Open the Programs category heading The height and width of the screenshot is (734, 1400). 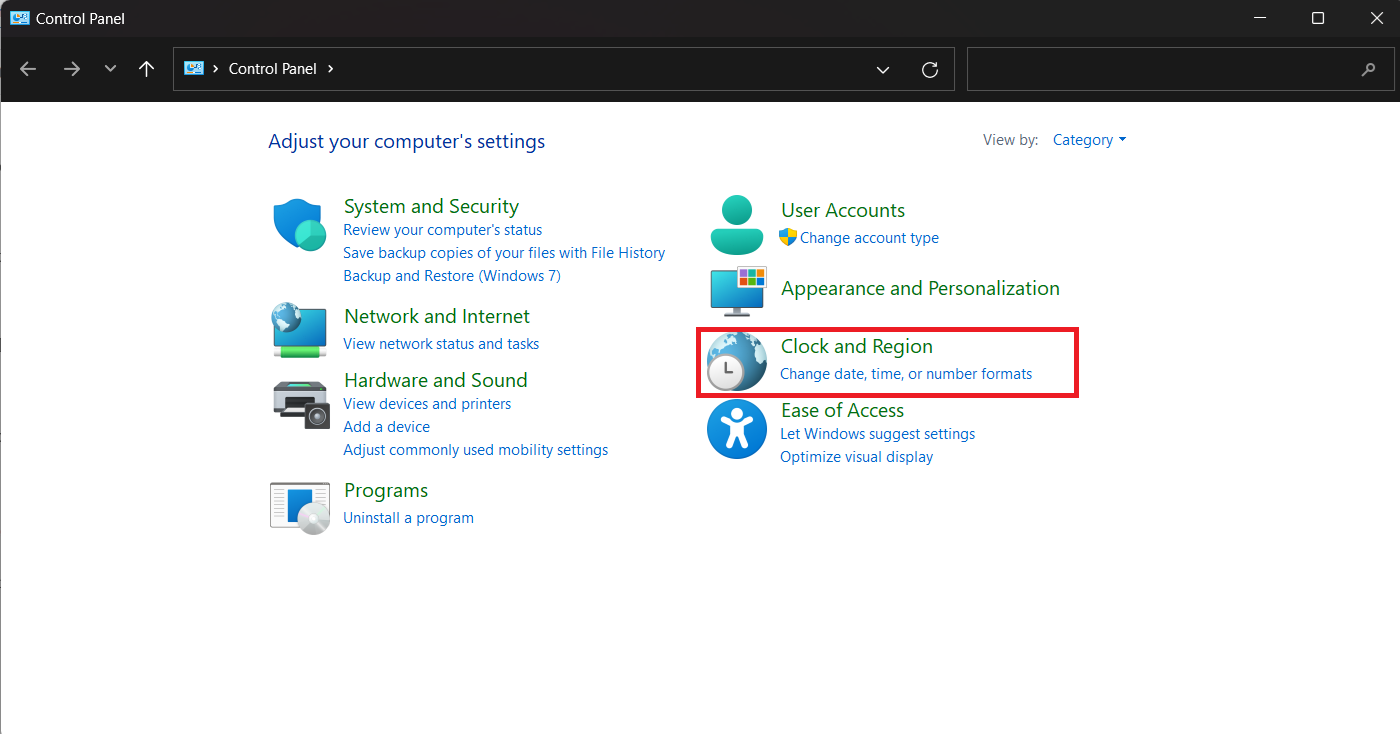pyautogui.click(x=386, y=490)
